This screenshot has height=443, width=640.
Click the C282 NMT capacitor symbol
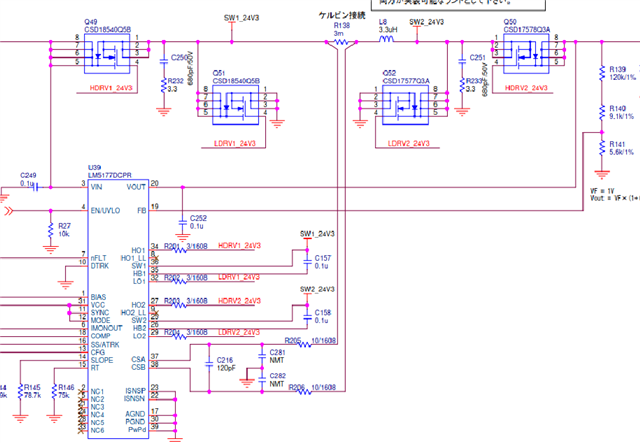tap(262, 380)
